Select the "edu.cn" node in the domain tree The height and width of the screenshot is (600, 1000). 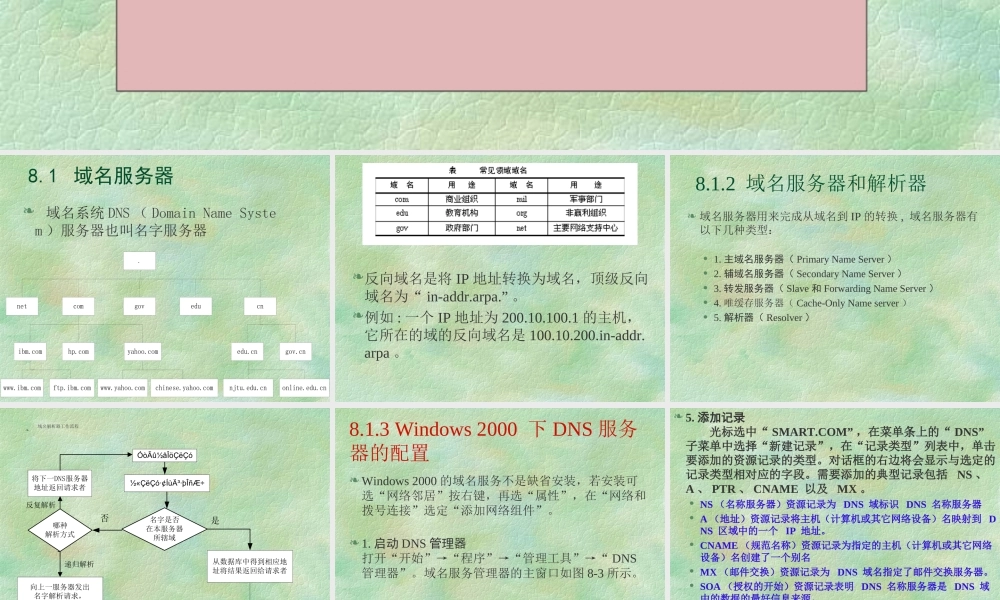(x=245, y=351)
